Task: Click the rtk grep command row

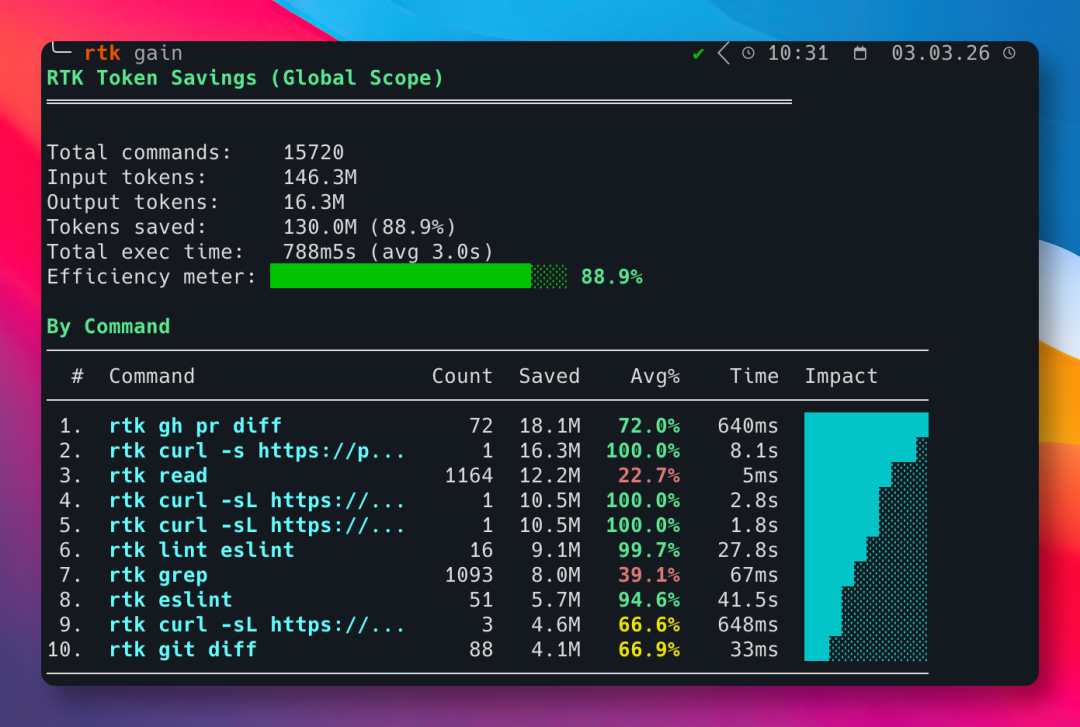Action: [x=158, y=575]
